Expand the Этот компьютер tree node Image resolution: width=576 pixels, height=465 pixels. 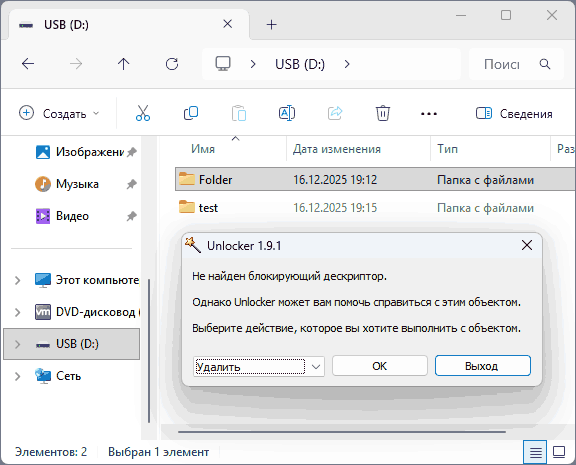(17, 281)
